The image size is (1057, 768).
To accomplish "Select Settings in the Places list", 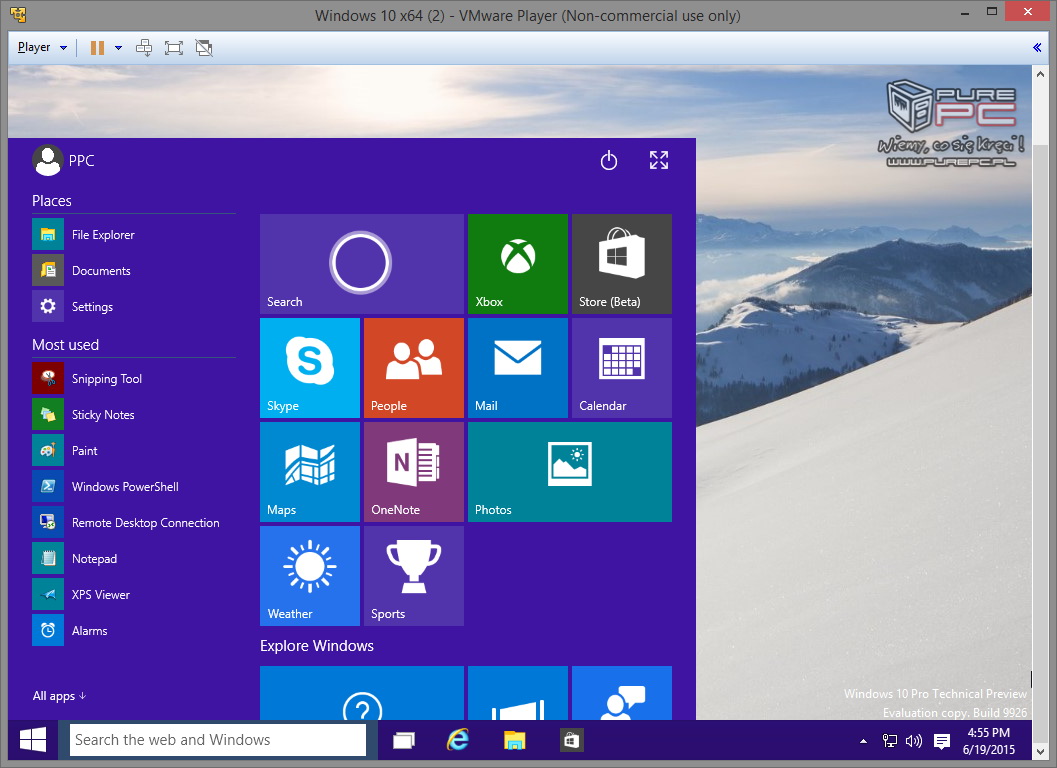I will tap(92, 307).
